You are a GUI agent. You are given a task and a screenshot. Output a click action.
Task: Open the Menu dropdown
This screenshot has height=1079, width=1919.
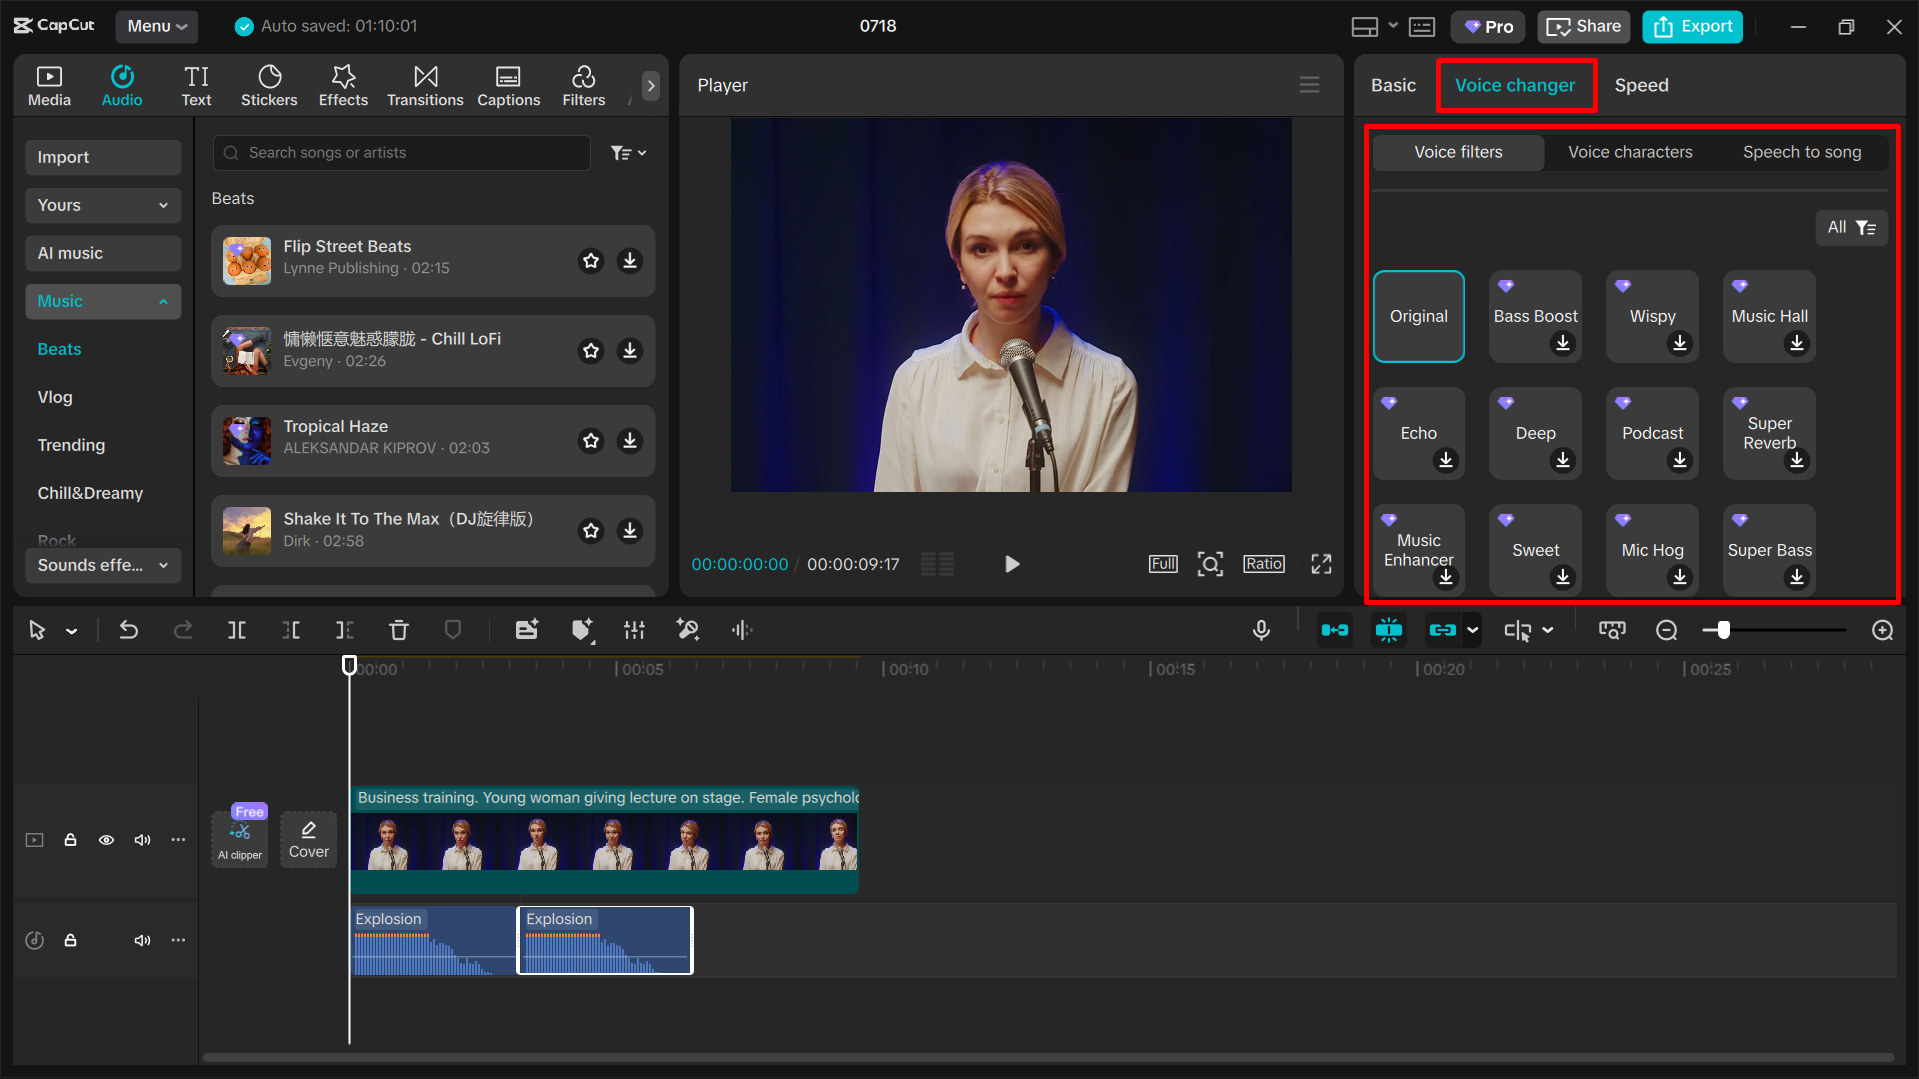point(157,26)
